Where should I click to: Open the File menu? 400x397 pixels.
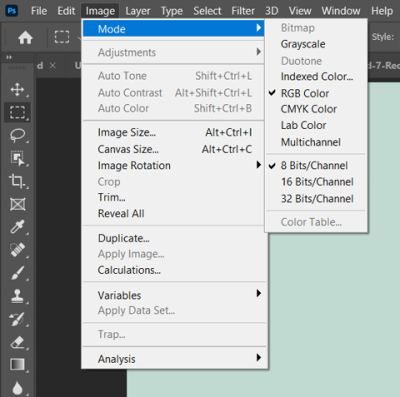point(39,11)
